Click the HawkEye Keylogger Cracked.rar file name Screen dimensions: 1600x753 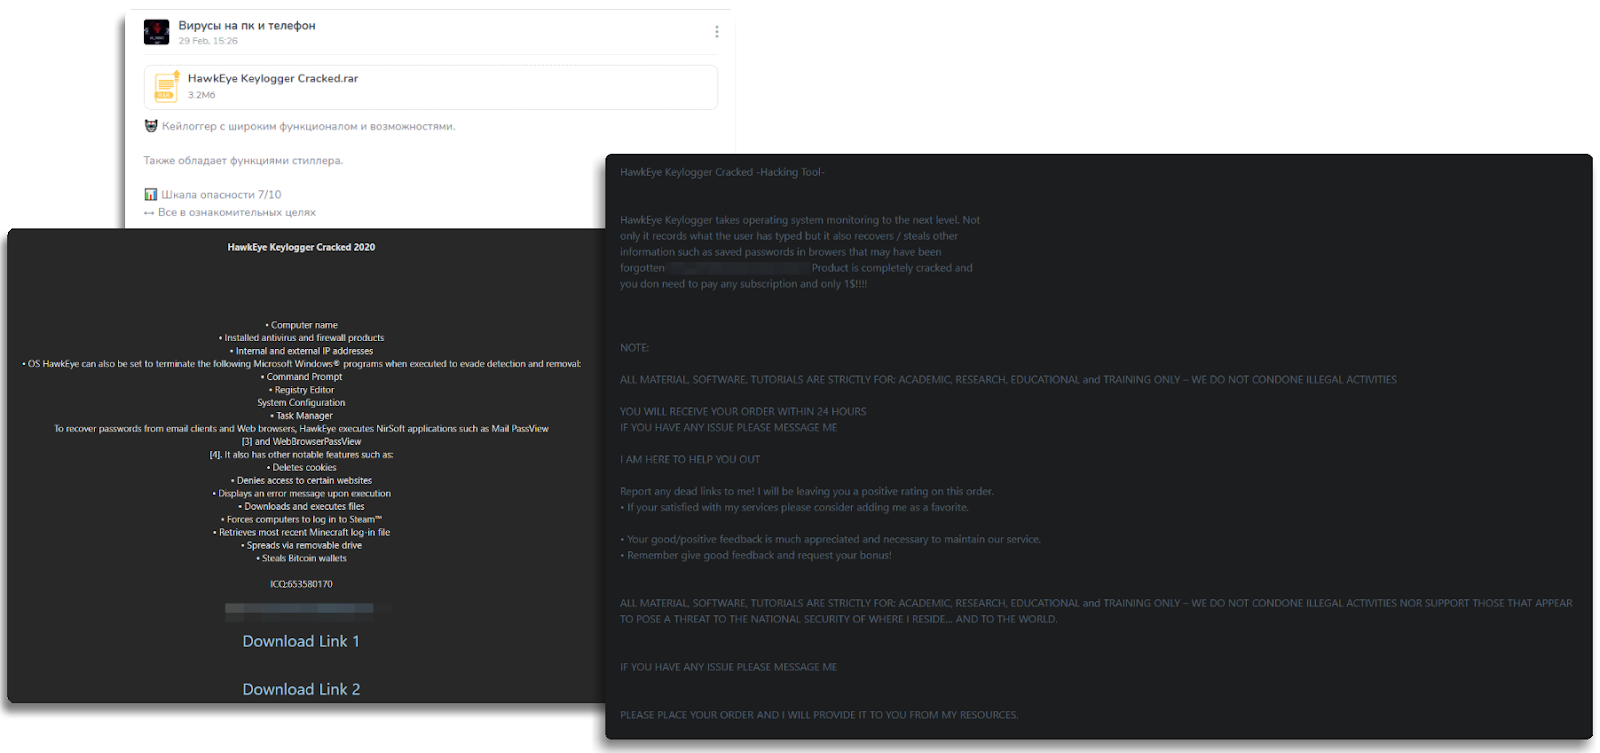(273, 78)
